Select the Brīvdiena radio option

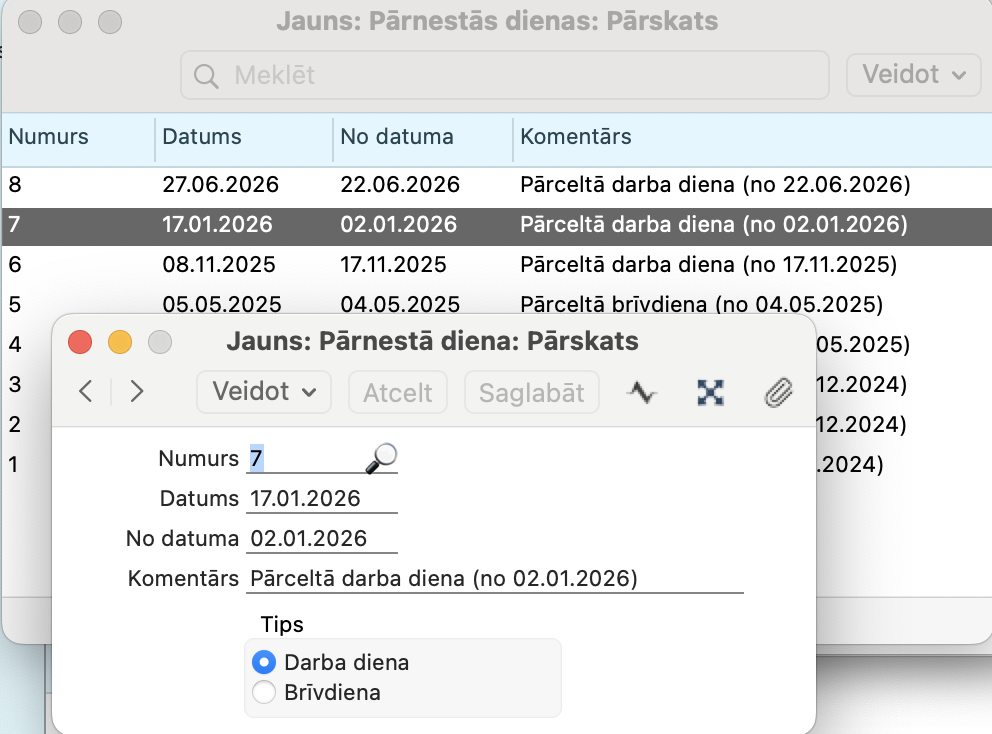click(x=264, y=692)
